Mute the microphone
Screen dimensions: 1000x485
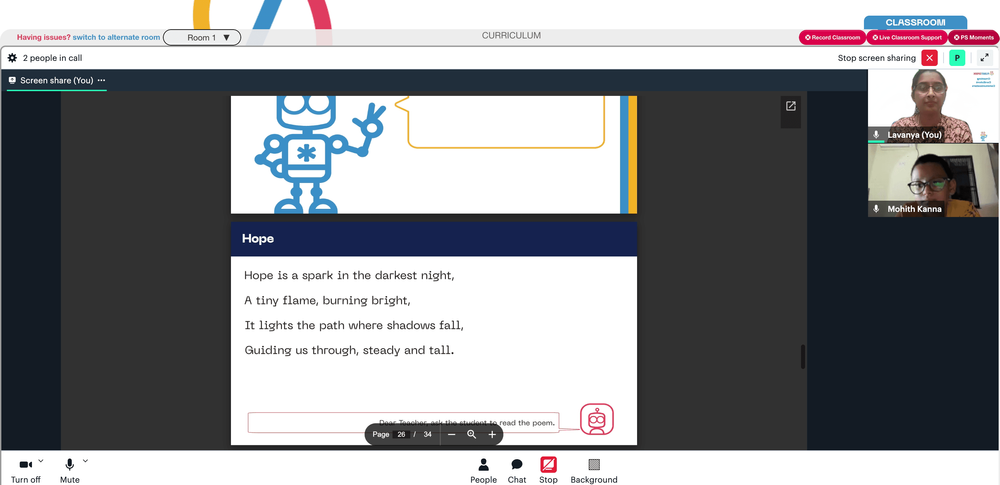coord(70,471)
